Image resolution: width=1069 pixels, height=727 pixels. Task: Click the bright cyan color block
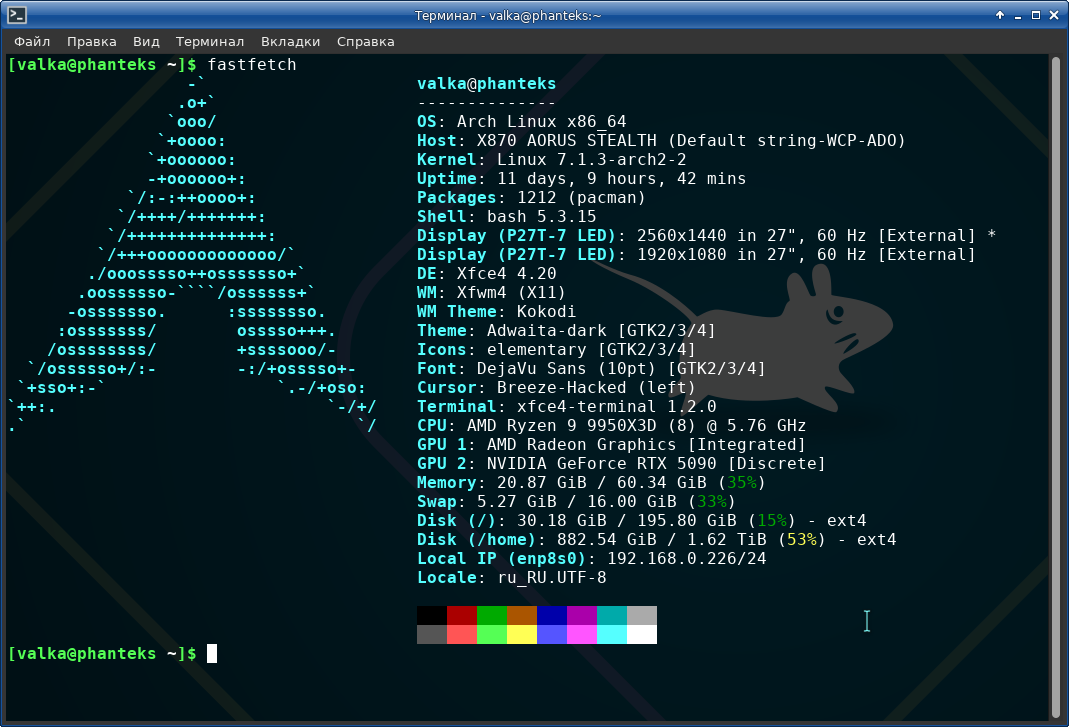[x=612, y=634]
